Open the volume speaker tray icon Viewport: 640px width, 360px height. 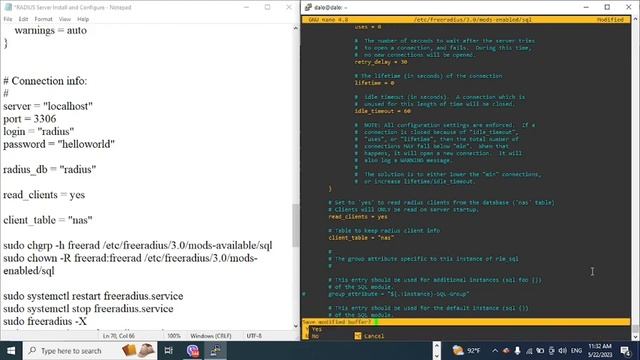pyautogui.click(x=562, y=351)
